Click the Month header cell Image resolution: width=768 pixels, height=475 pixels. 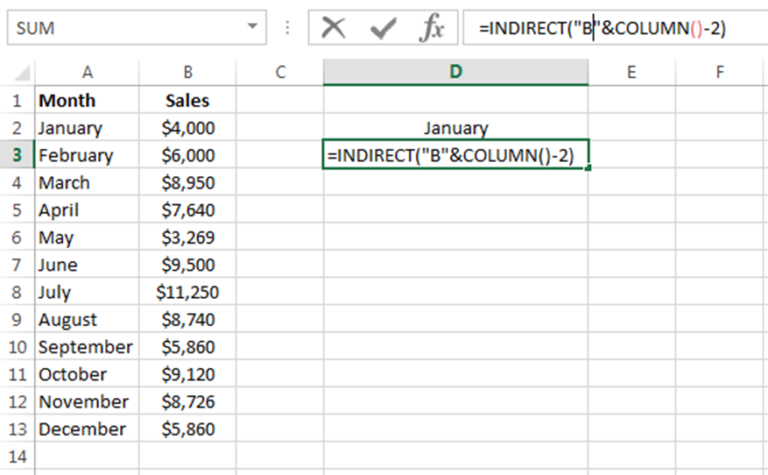[87, 100]
